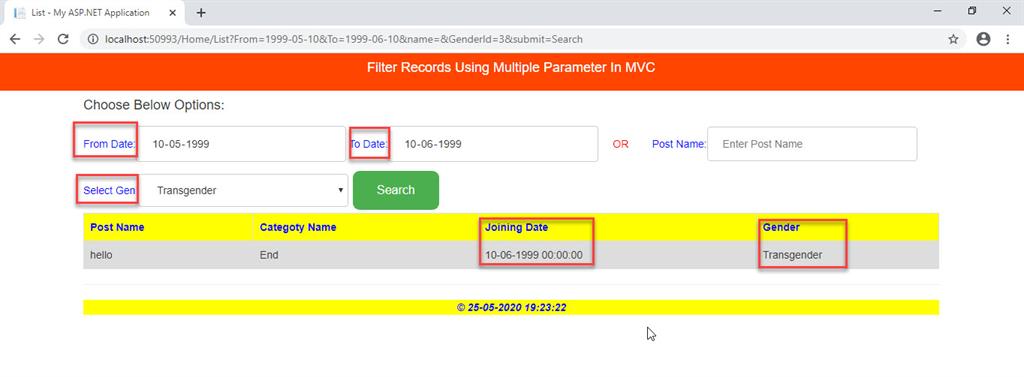Click the 'End' category cell
The image size is (1024, 377).
[x=268, y=255]
